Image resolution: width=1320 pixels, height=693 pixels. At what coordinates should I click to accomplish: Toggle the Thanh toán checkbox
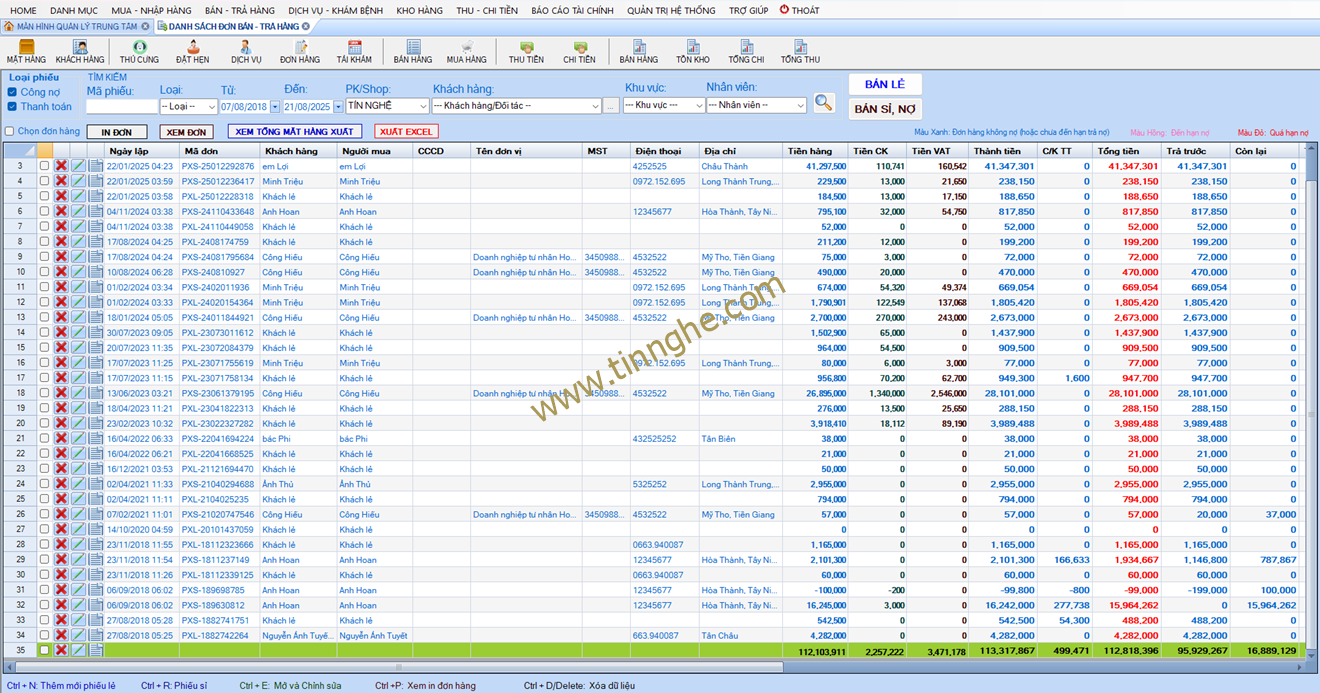click(12, 106)
